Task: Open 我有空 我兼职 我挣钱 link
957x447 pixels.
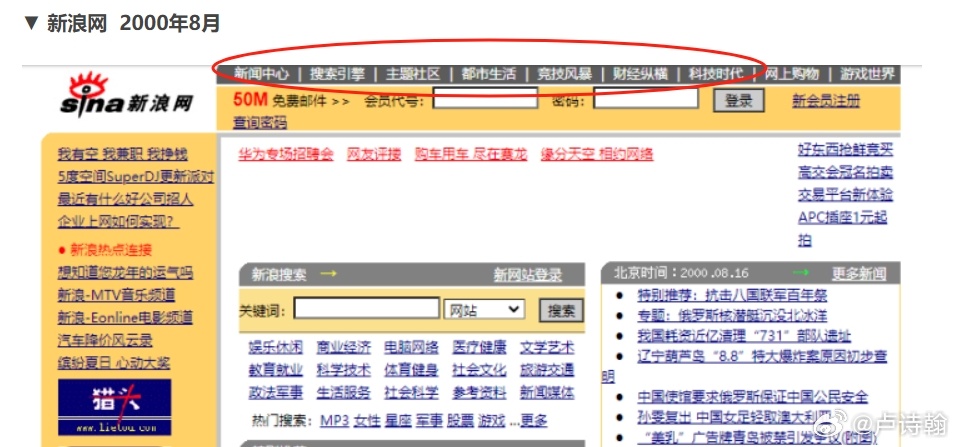Action: pyautogui.click(x=123, y=154)
